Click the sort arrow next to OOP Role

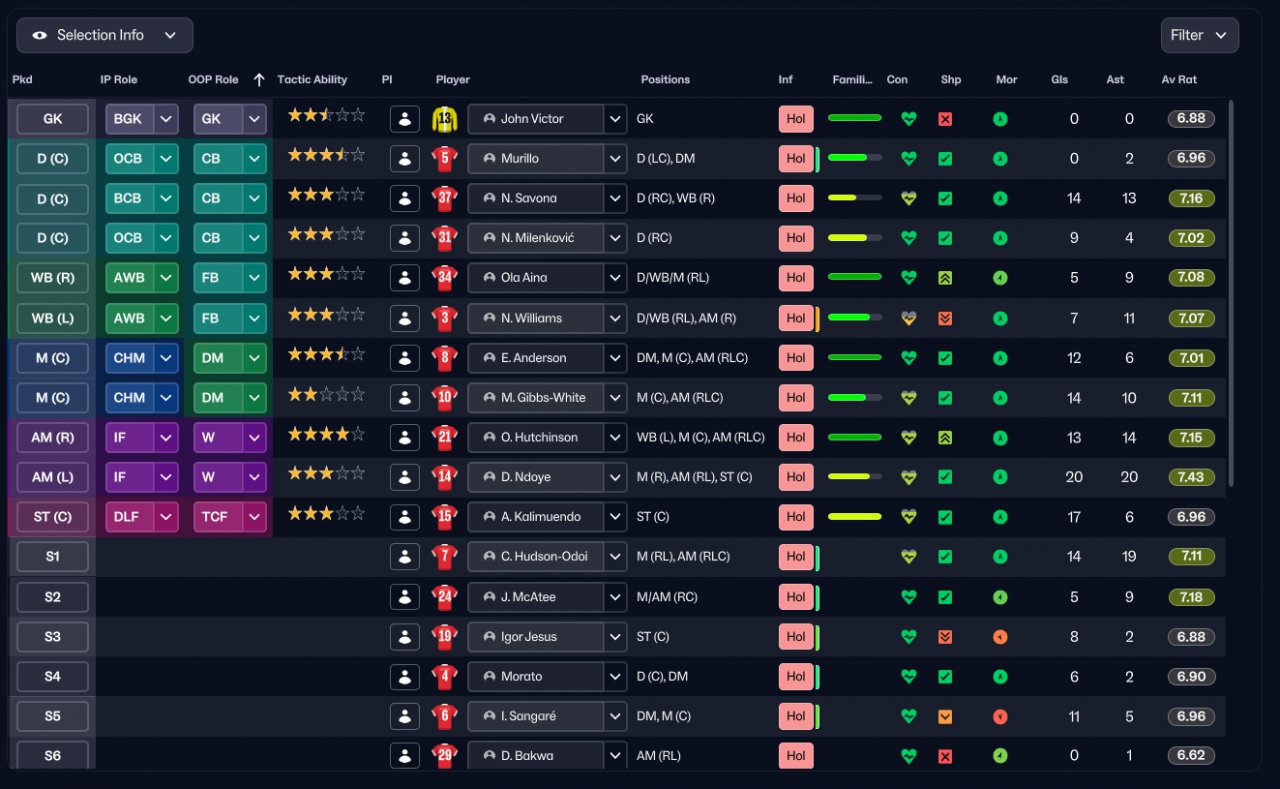tap(259, 80)
